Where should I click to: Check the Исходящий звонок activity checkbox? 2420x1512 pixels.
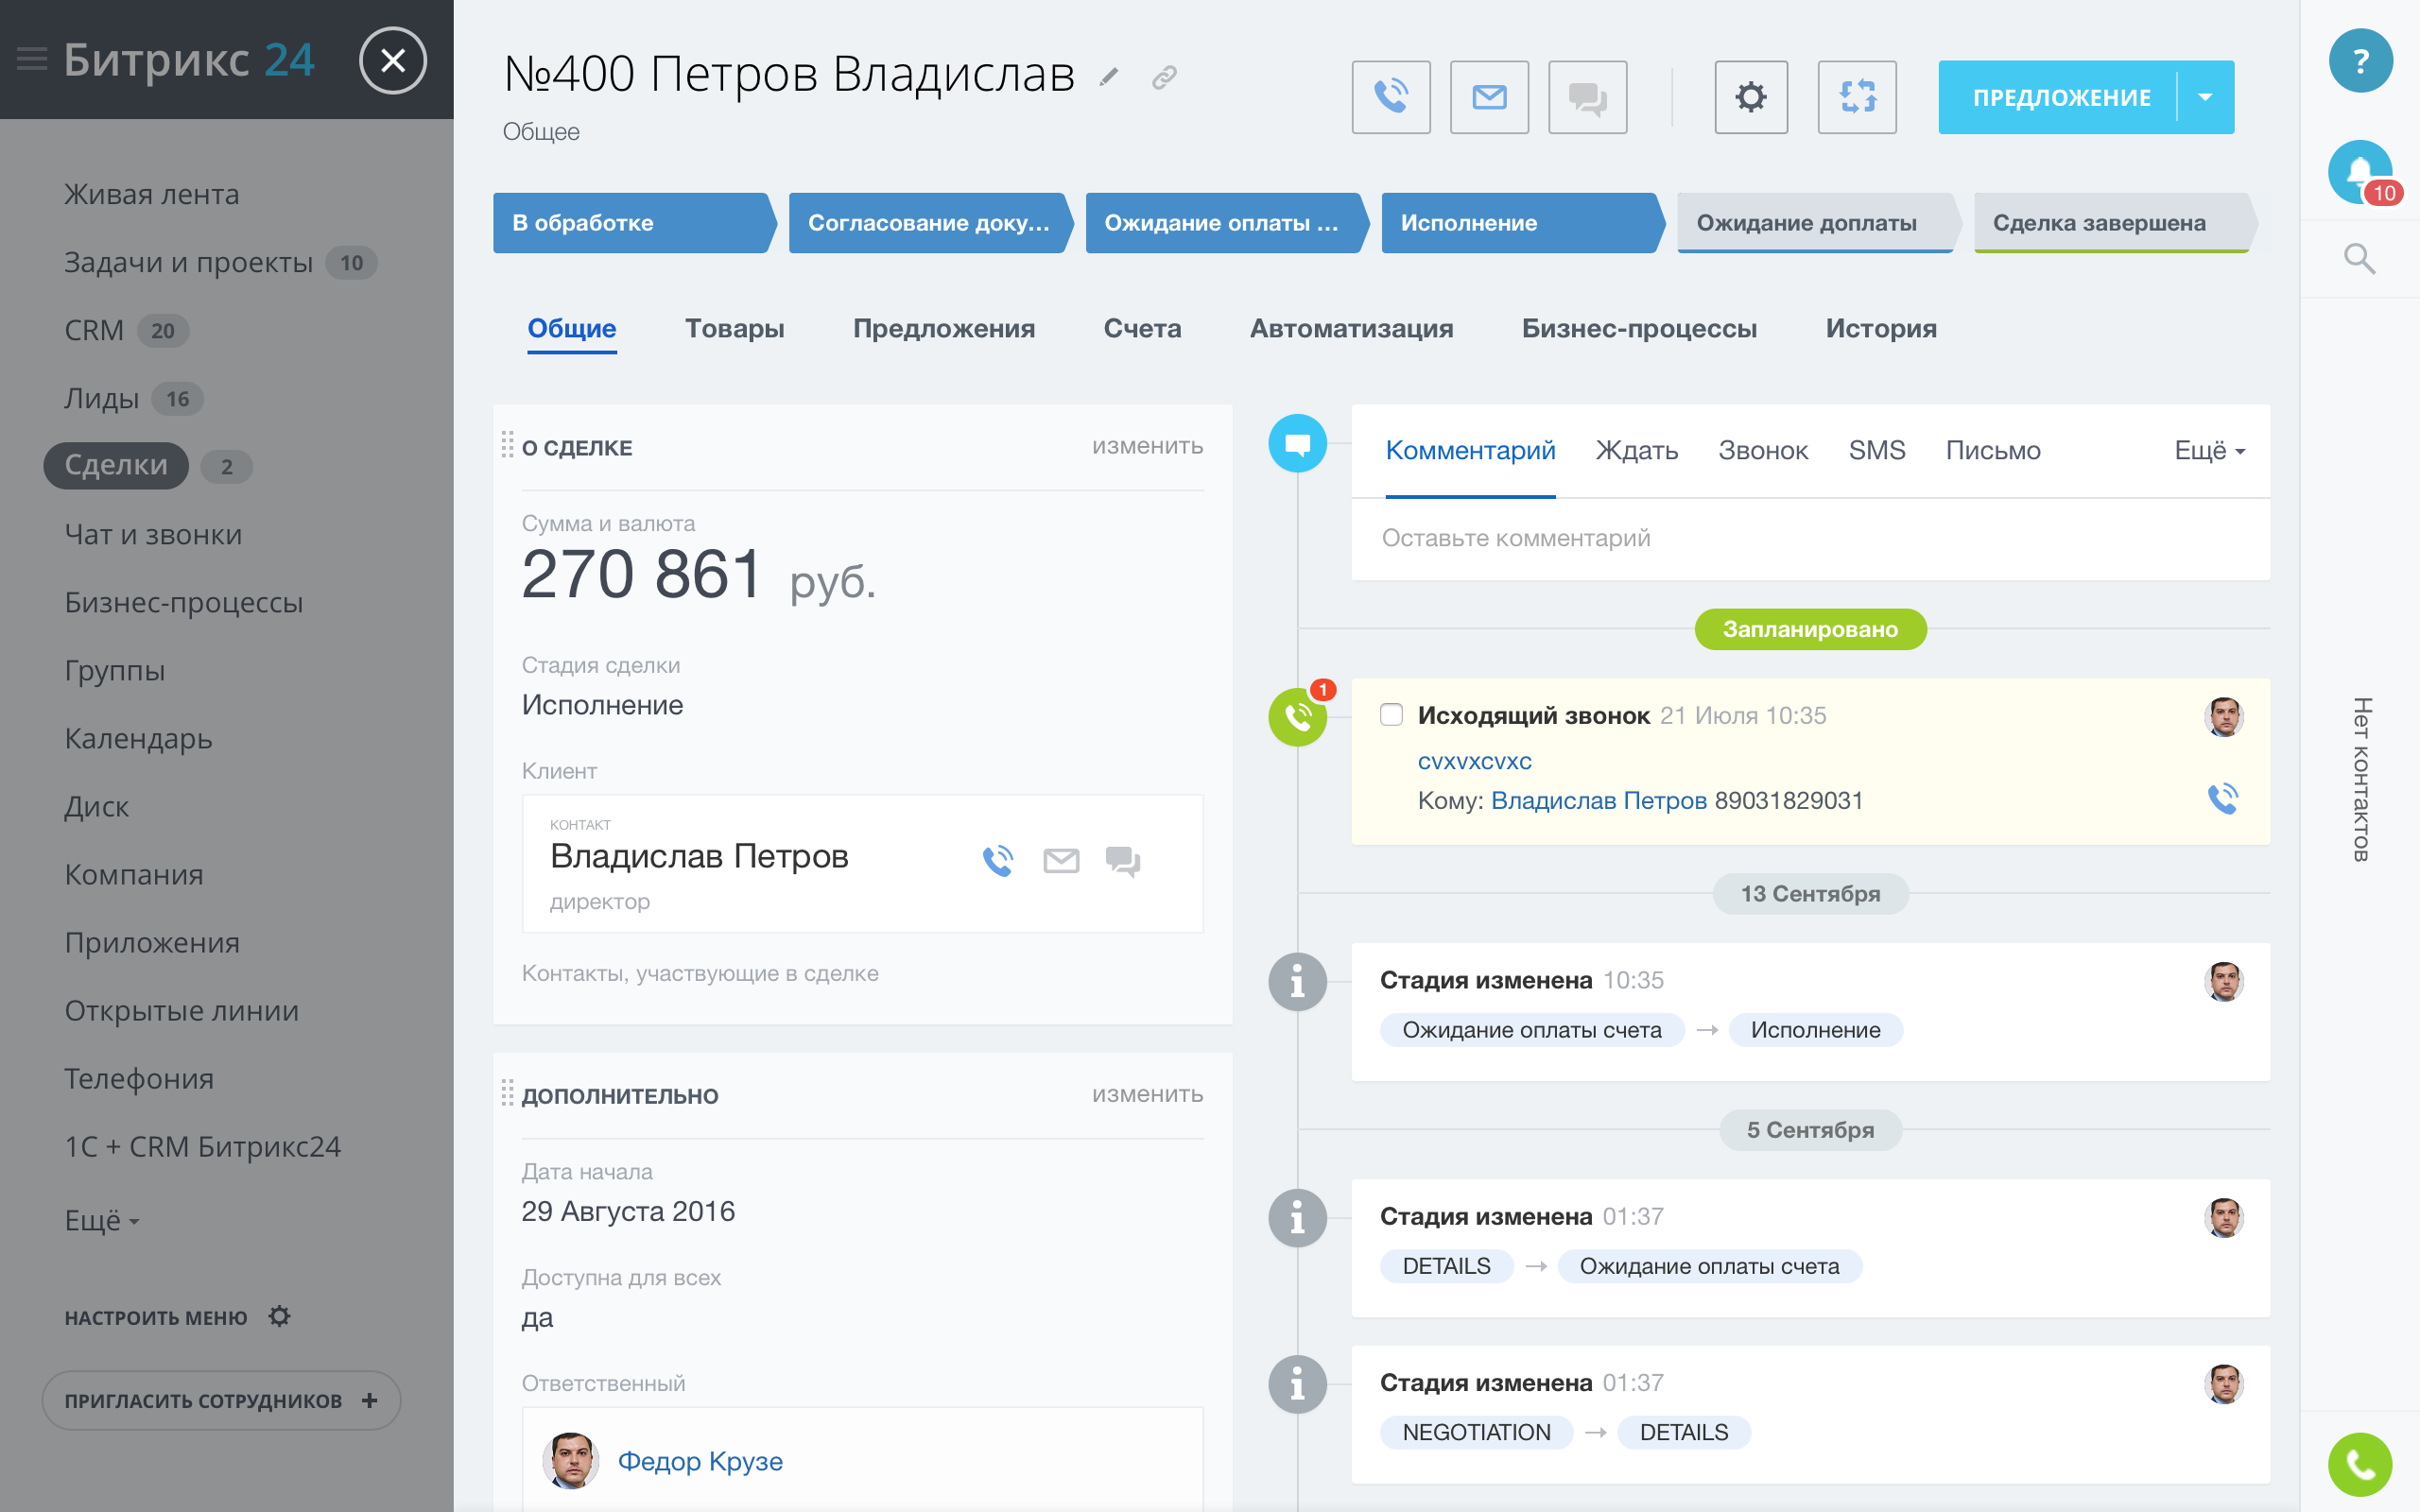point(1391,715)
